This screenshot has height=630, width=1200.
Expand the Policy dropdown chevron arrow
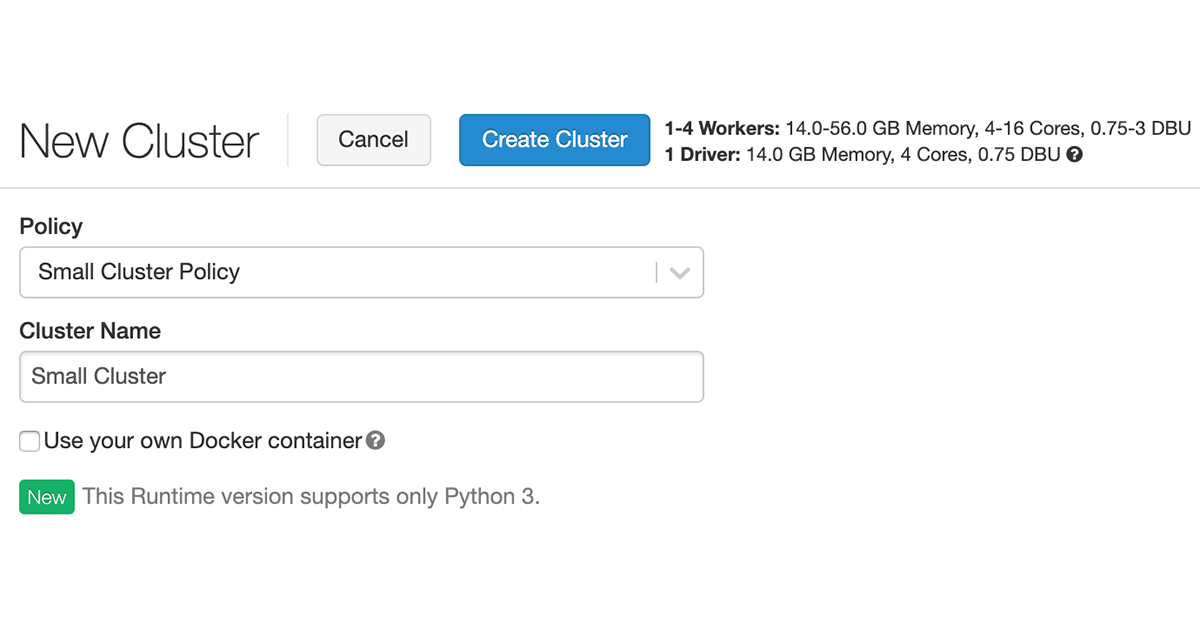tap(680, 273)
